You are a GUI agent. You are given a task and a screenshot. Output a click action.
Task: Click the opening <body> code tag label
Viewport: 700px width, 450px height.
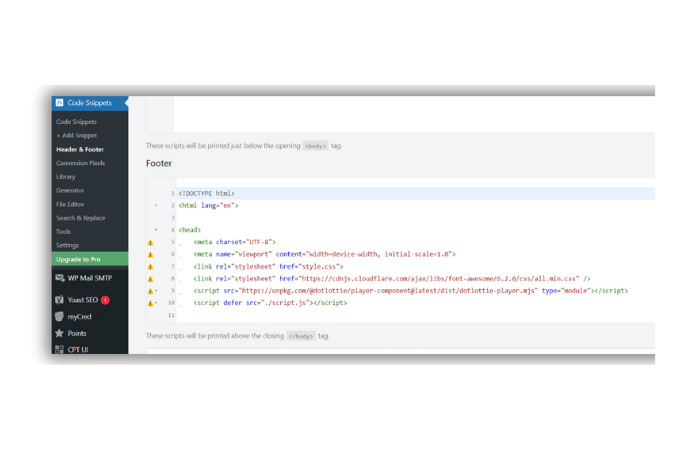tap(315, 146)
